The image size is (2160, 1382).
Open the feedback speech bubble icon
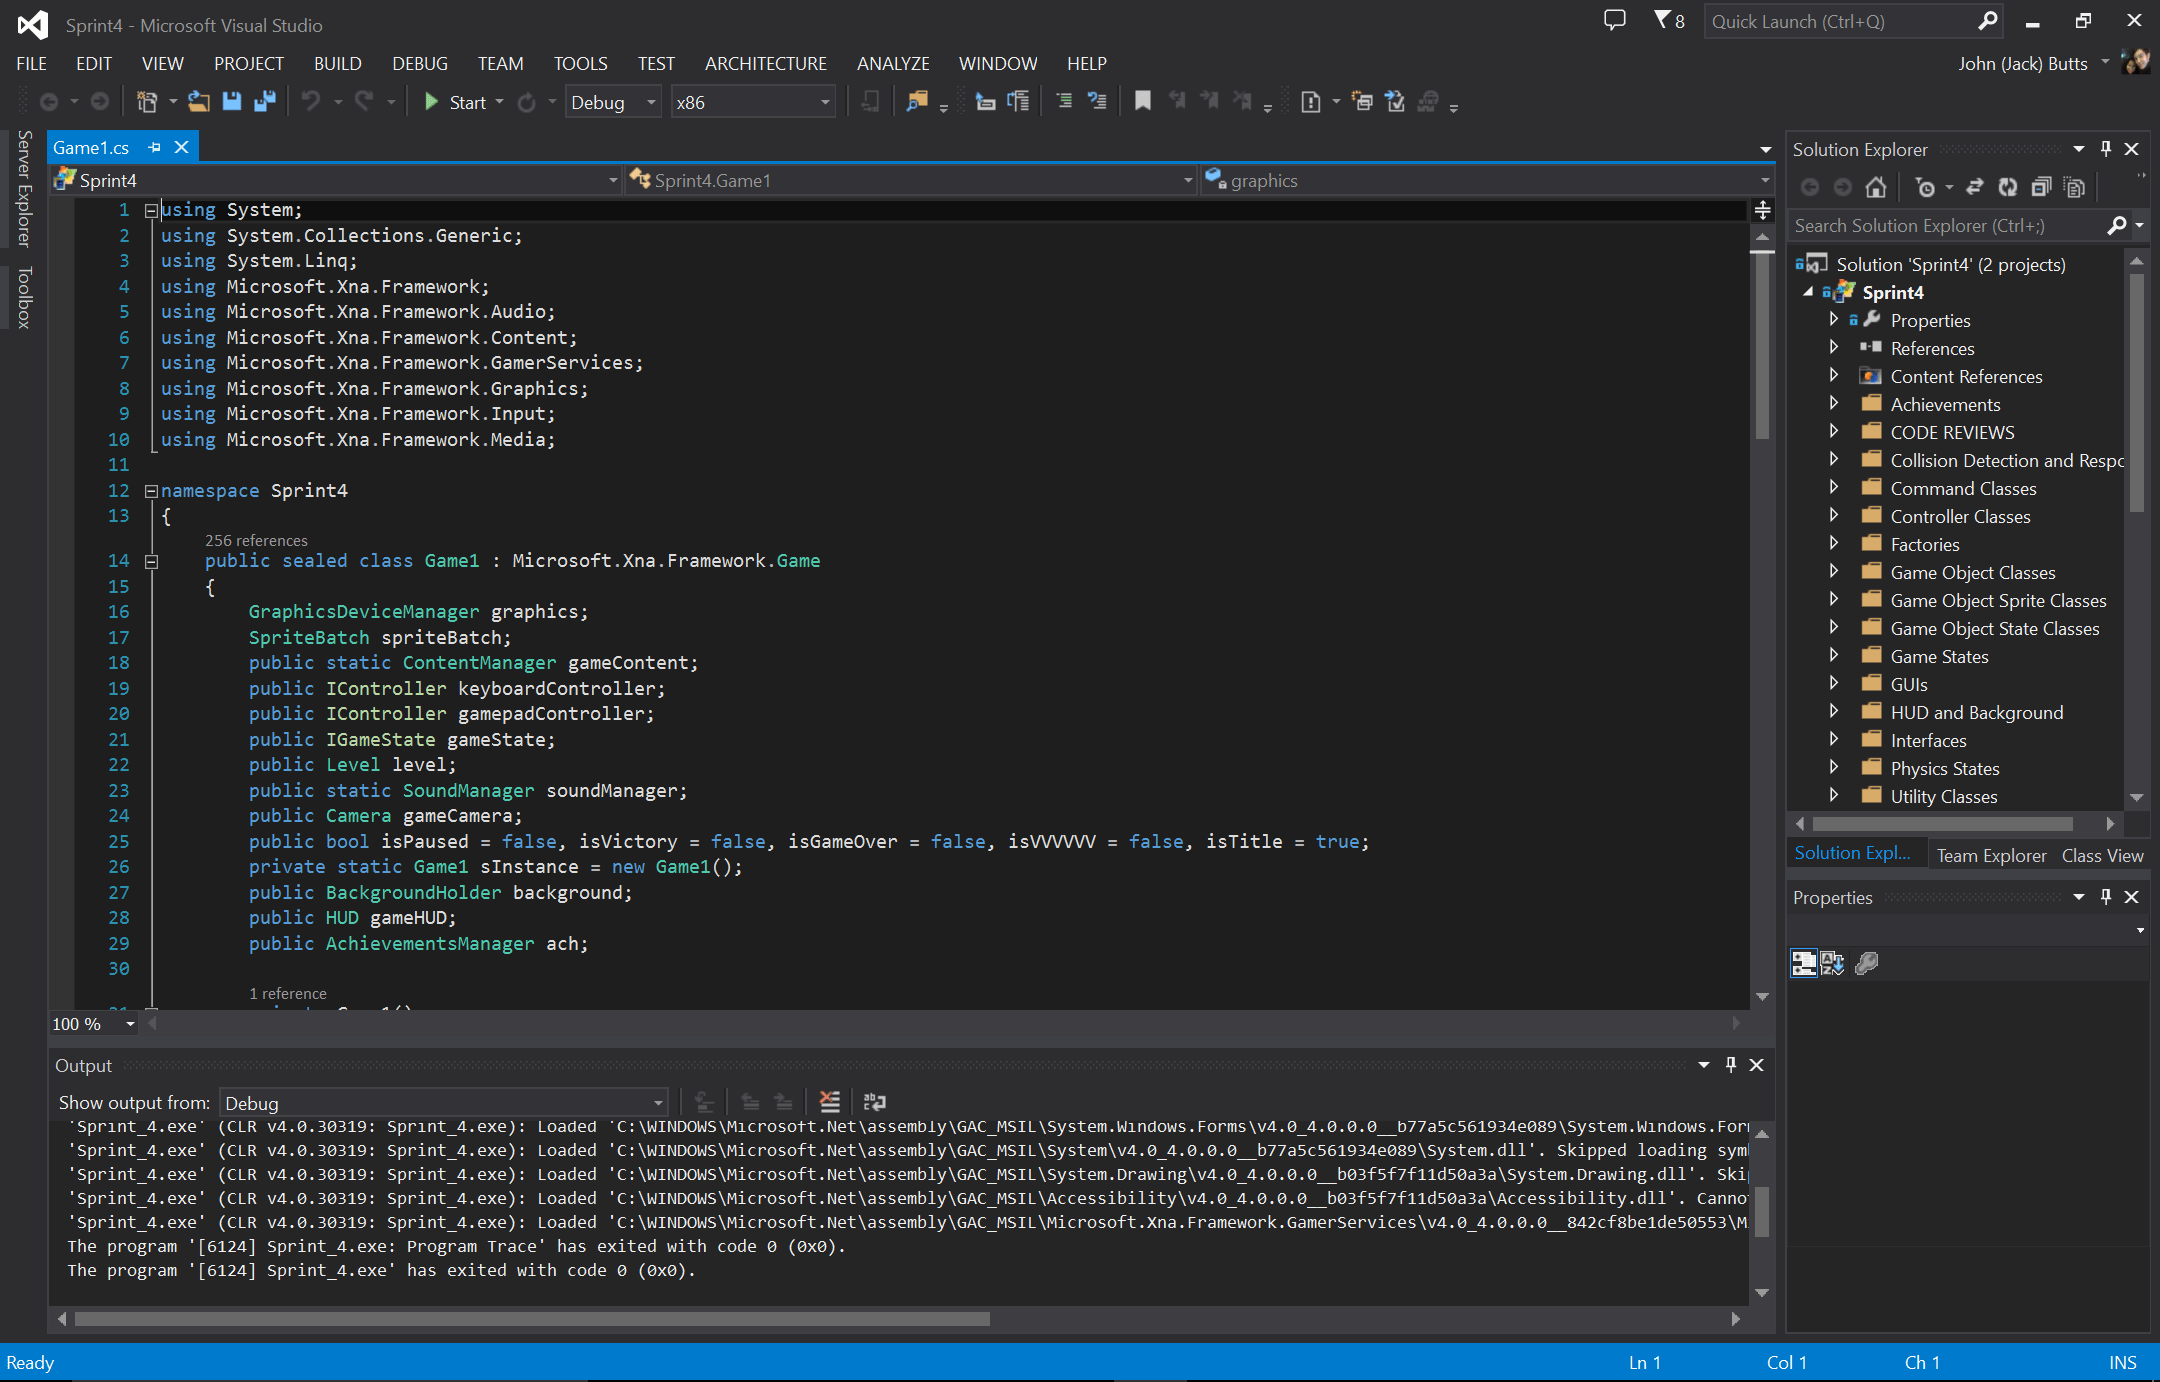click(1614, 20)
